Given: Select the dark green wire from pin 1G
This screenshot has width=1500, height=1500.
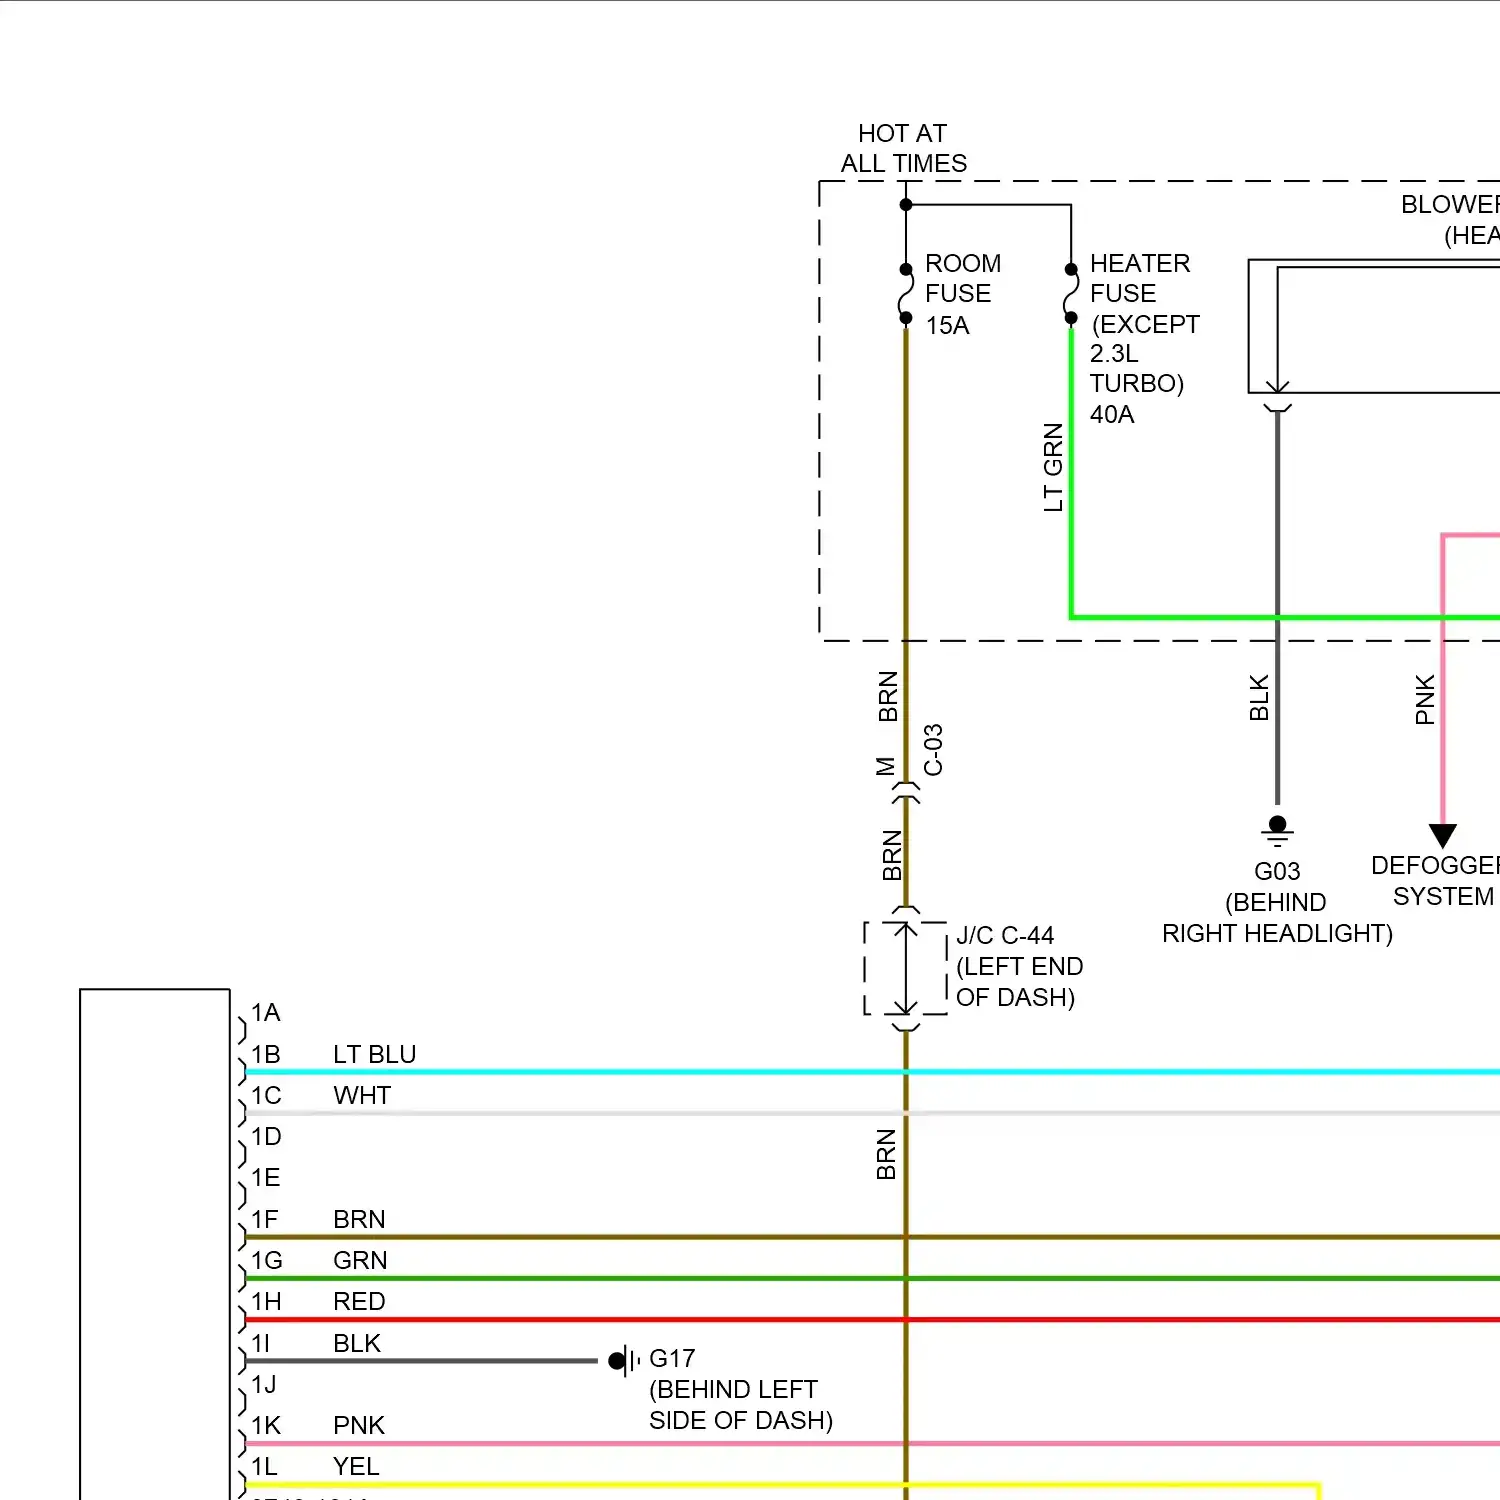Looking at the screenshot, I should [x=872, y=1278].
